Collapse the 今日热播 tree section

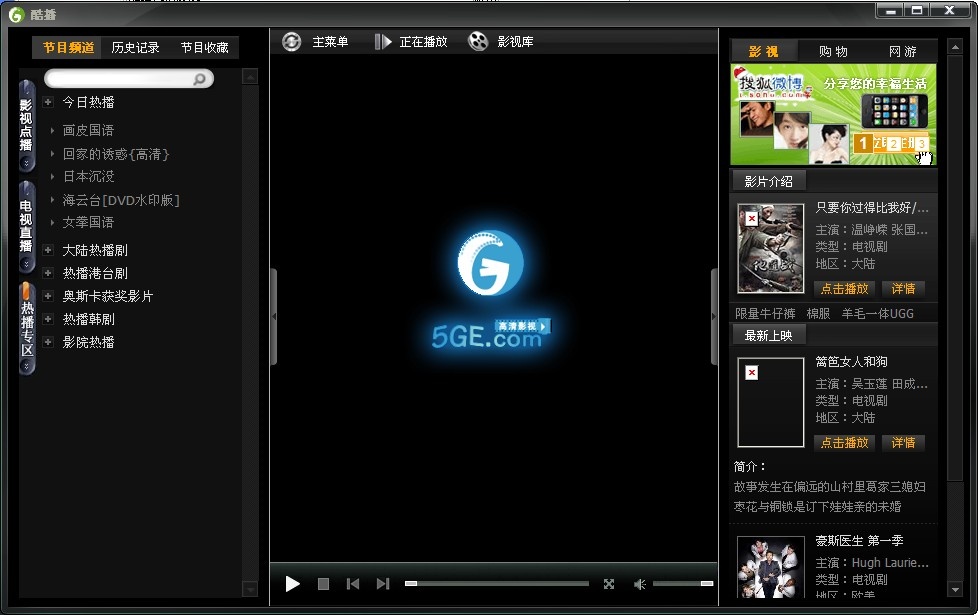(48, 102)
